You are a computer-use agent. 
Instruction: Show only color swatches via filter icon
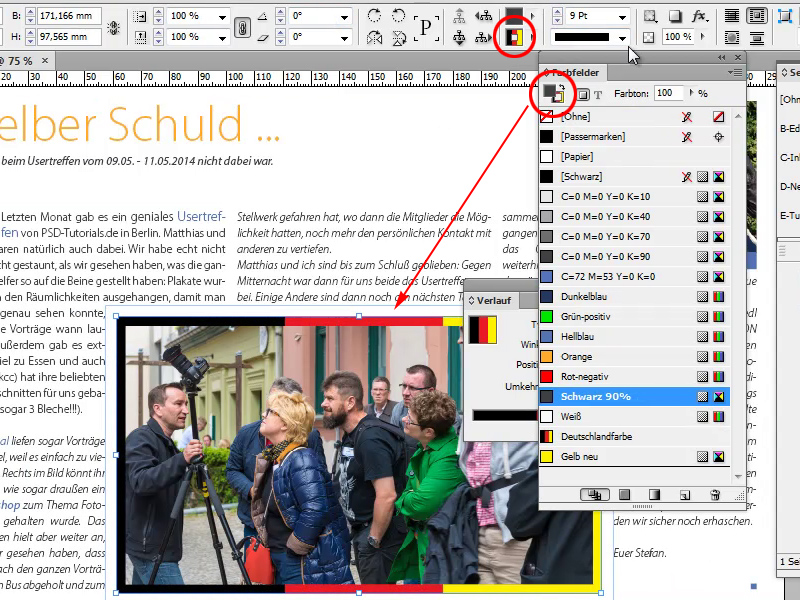coord(623,494)
